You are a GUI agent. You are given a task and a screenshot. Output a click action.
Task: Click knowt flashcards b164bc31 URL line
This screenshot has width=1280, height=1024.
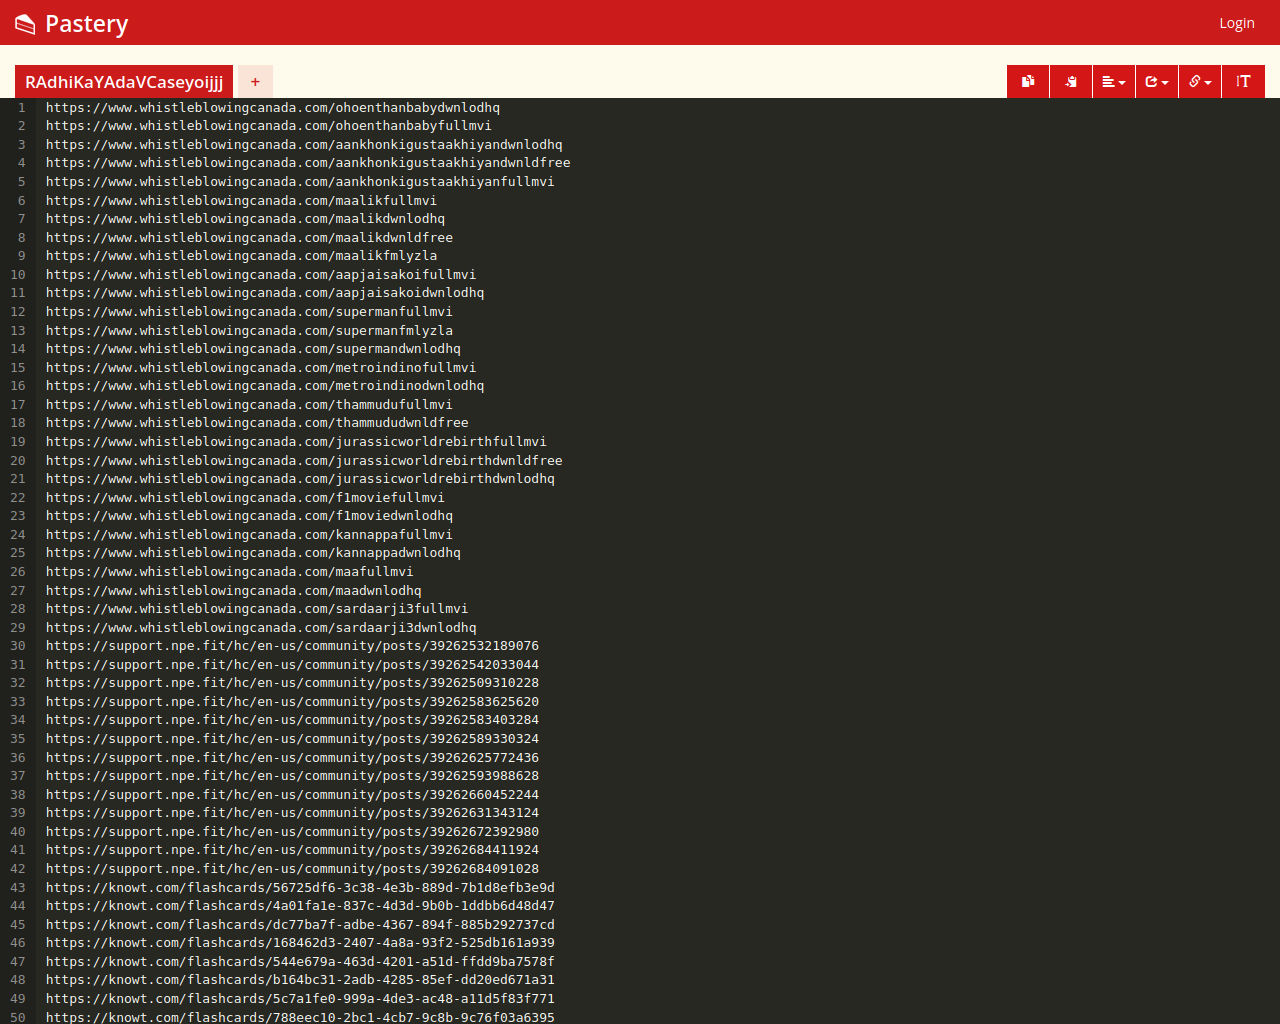300,980
